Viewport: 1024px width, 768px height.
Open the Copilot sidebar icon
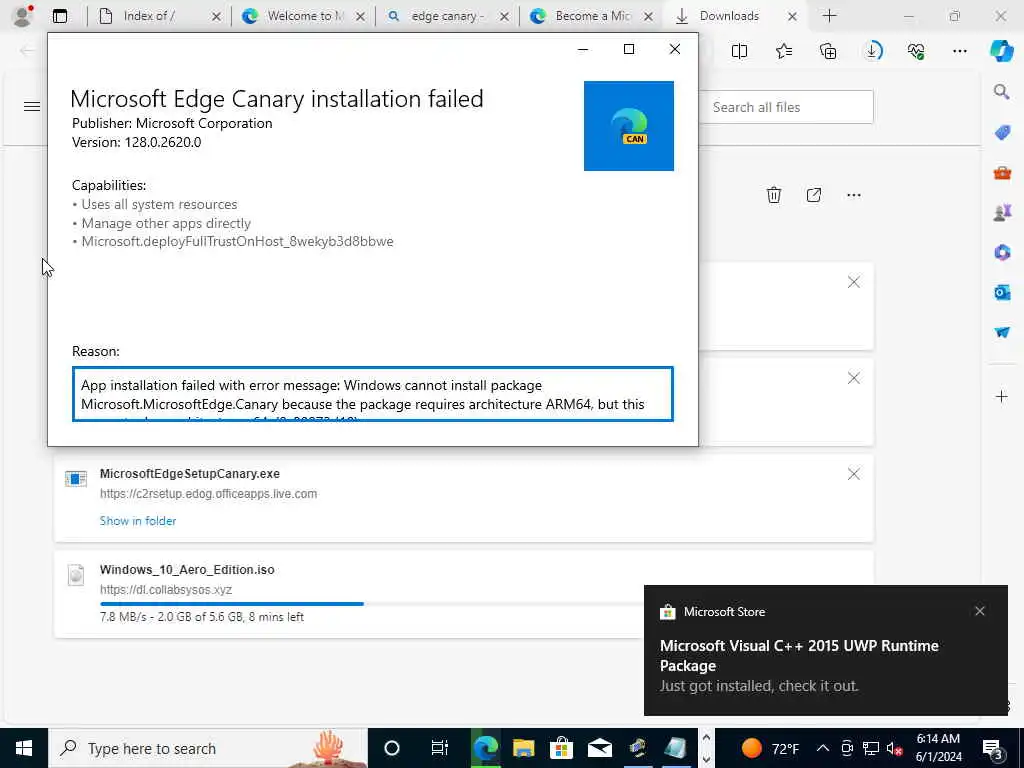(x=1002, y=51)
